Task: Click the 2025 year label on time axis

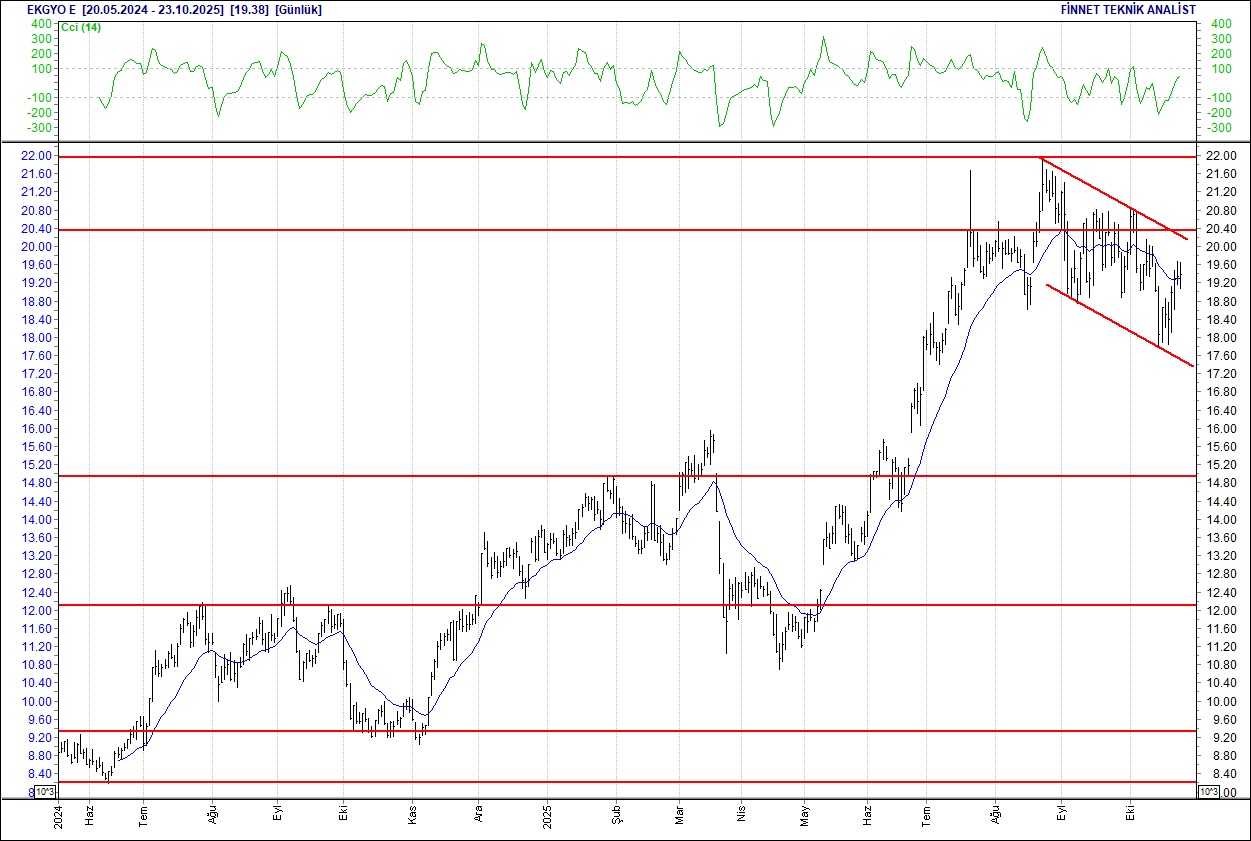Action: 547,816
